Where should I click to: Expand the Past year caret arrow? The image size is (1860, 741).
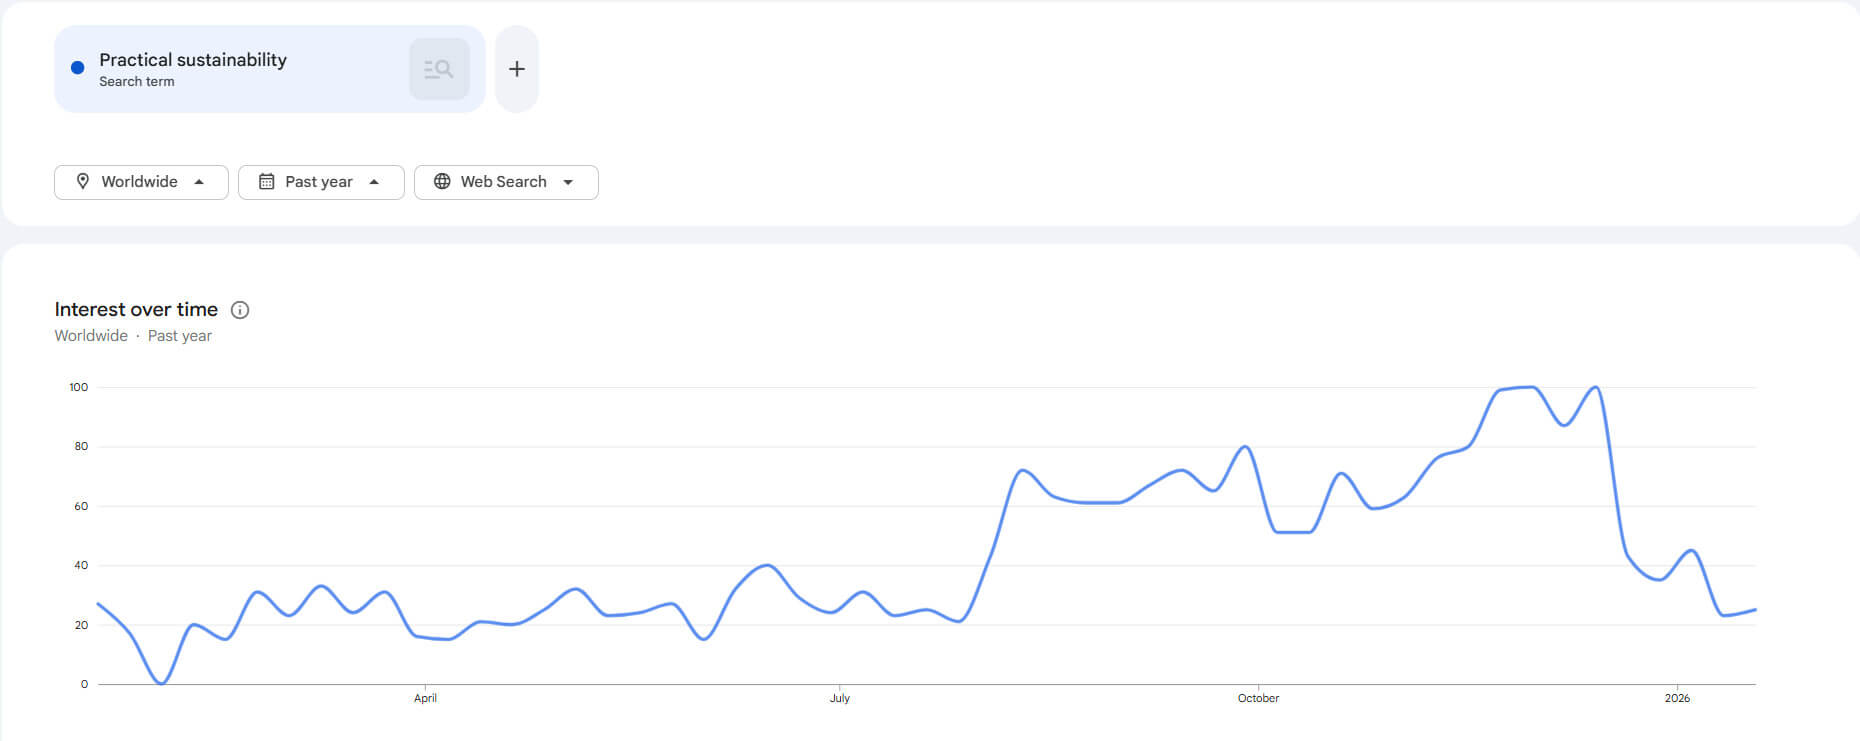[374, 181]
